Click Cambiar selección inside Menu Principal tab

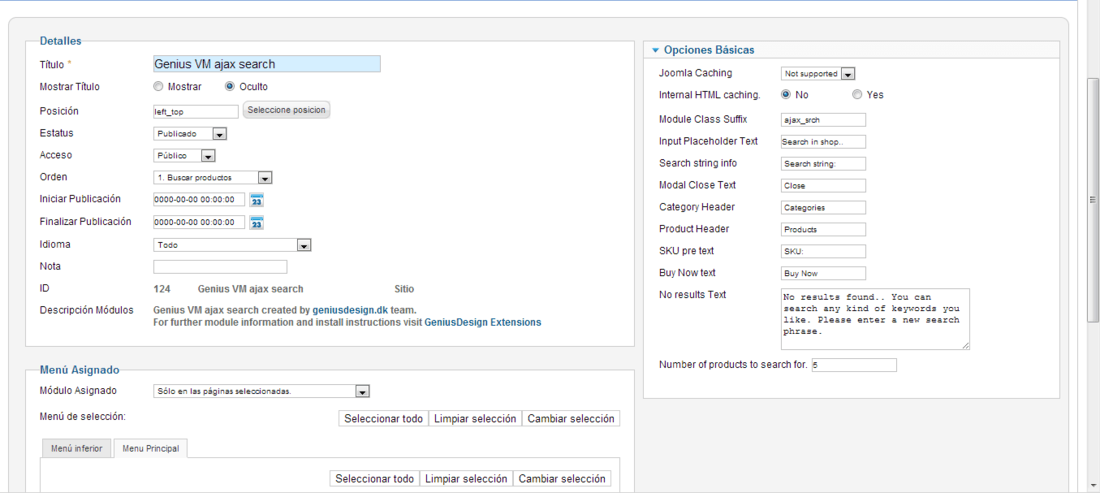tap(562, 479)
